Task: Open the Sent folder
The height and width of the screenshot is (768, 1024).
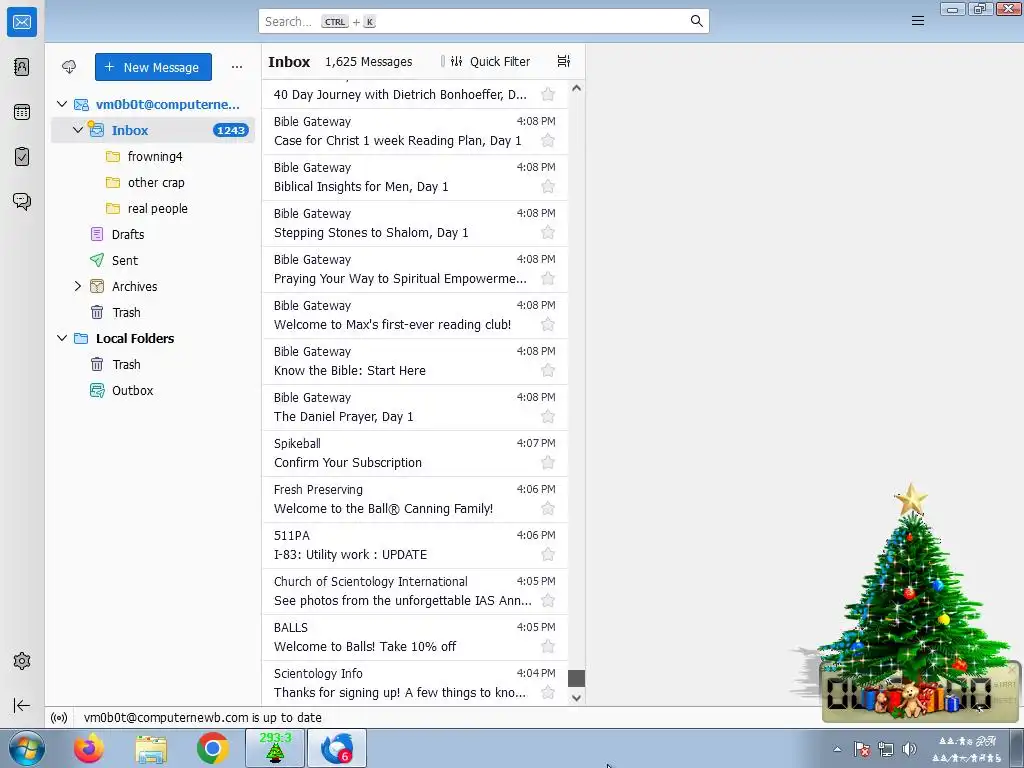Action: (x=153, y=261)
